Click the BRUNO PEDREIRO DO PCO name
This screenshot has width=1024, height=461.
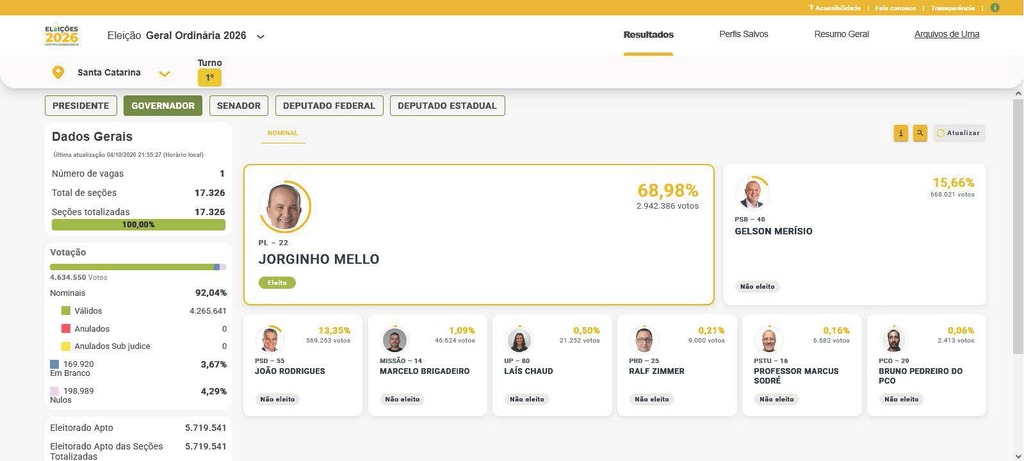(921, 375)
